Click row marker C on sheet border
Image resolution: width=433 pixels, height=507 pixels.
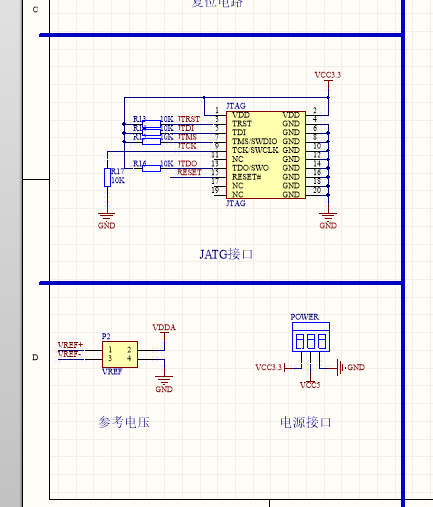pos(35,10)
